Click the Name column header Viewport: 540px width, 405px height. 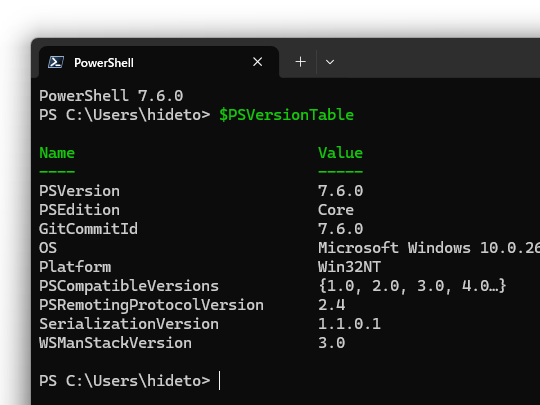tap(57, 153)
